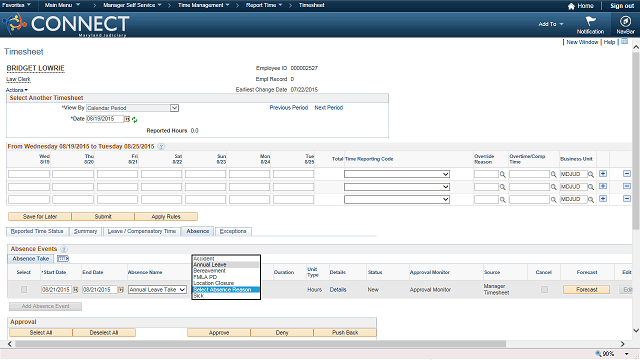Click the Home house icon

click(x=571, y=6)
